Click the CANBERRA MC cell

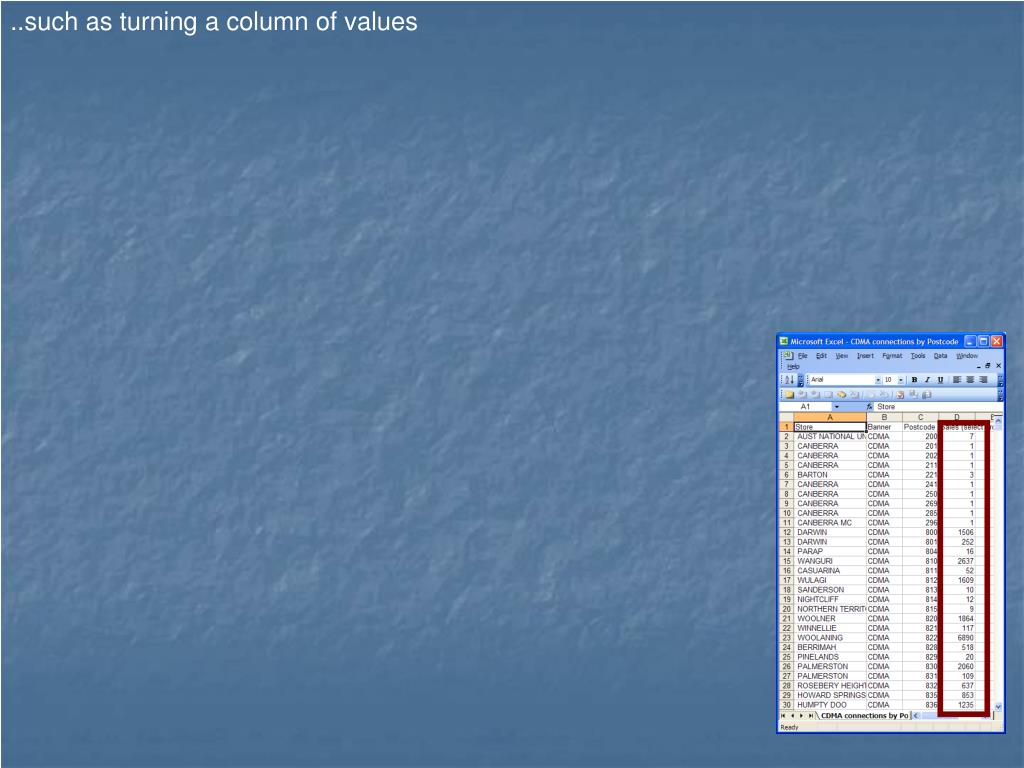click(x=830, y=522)
